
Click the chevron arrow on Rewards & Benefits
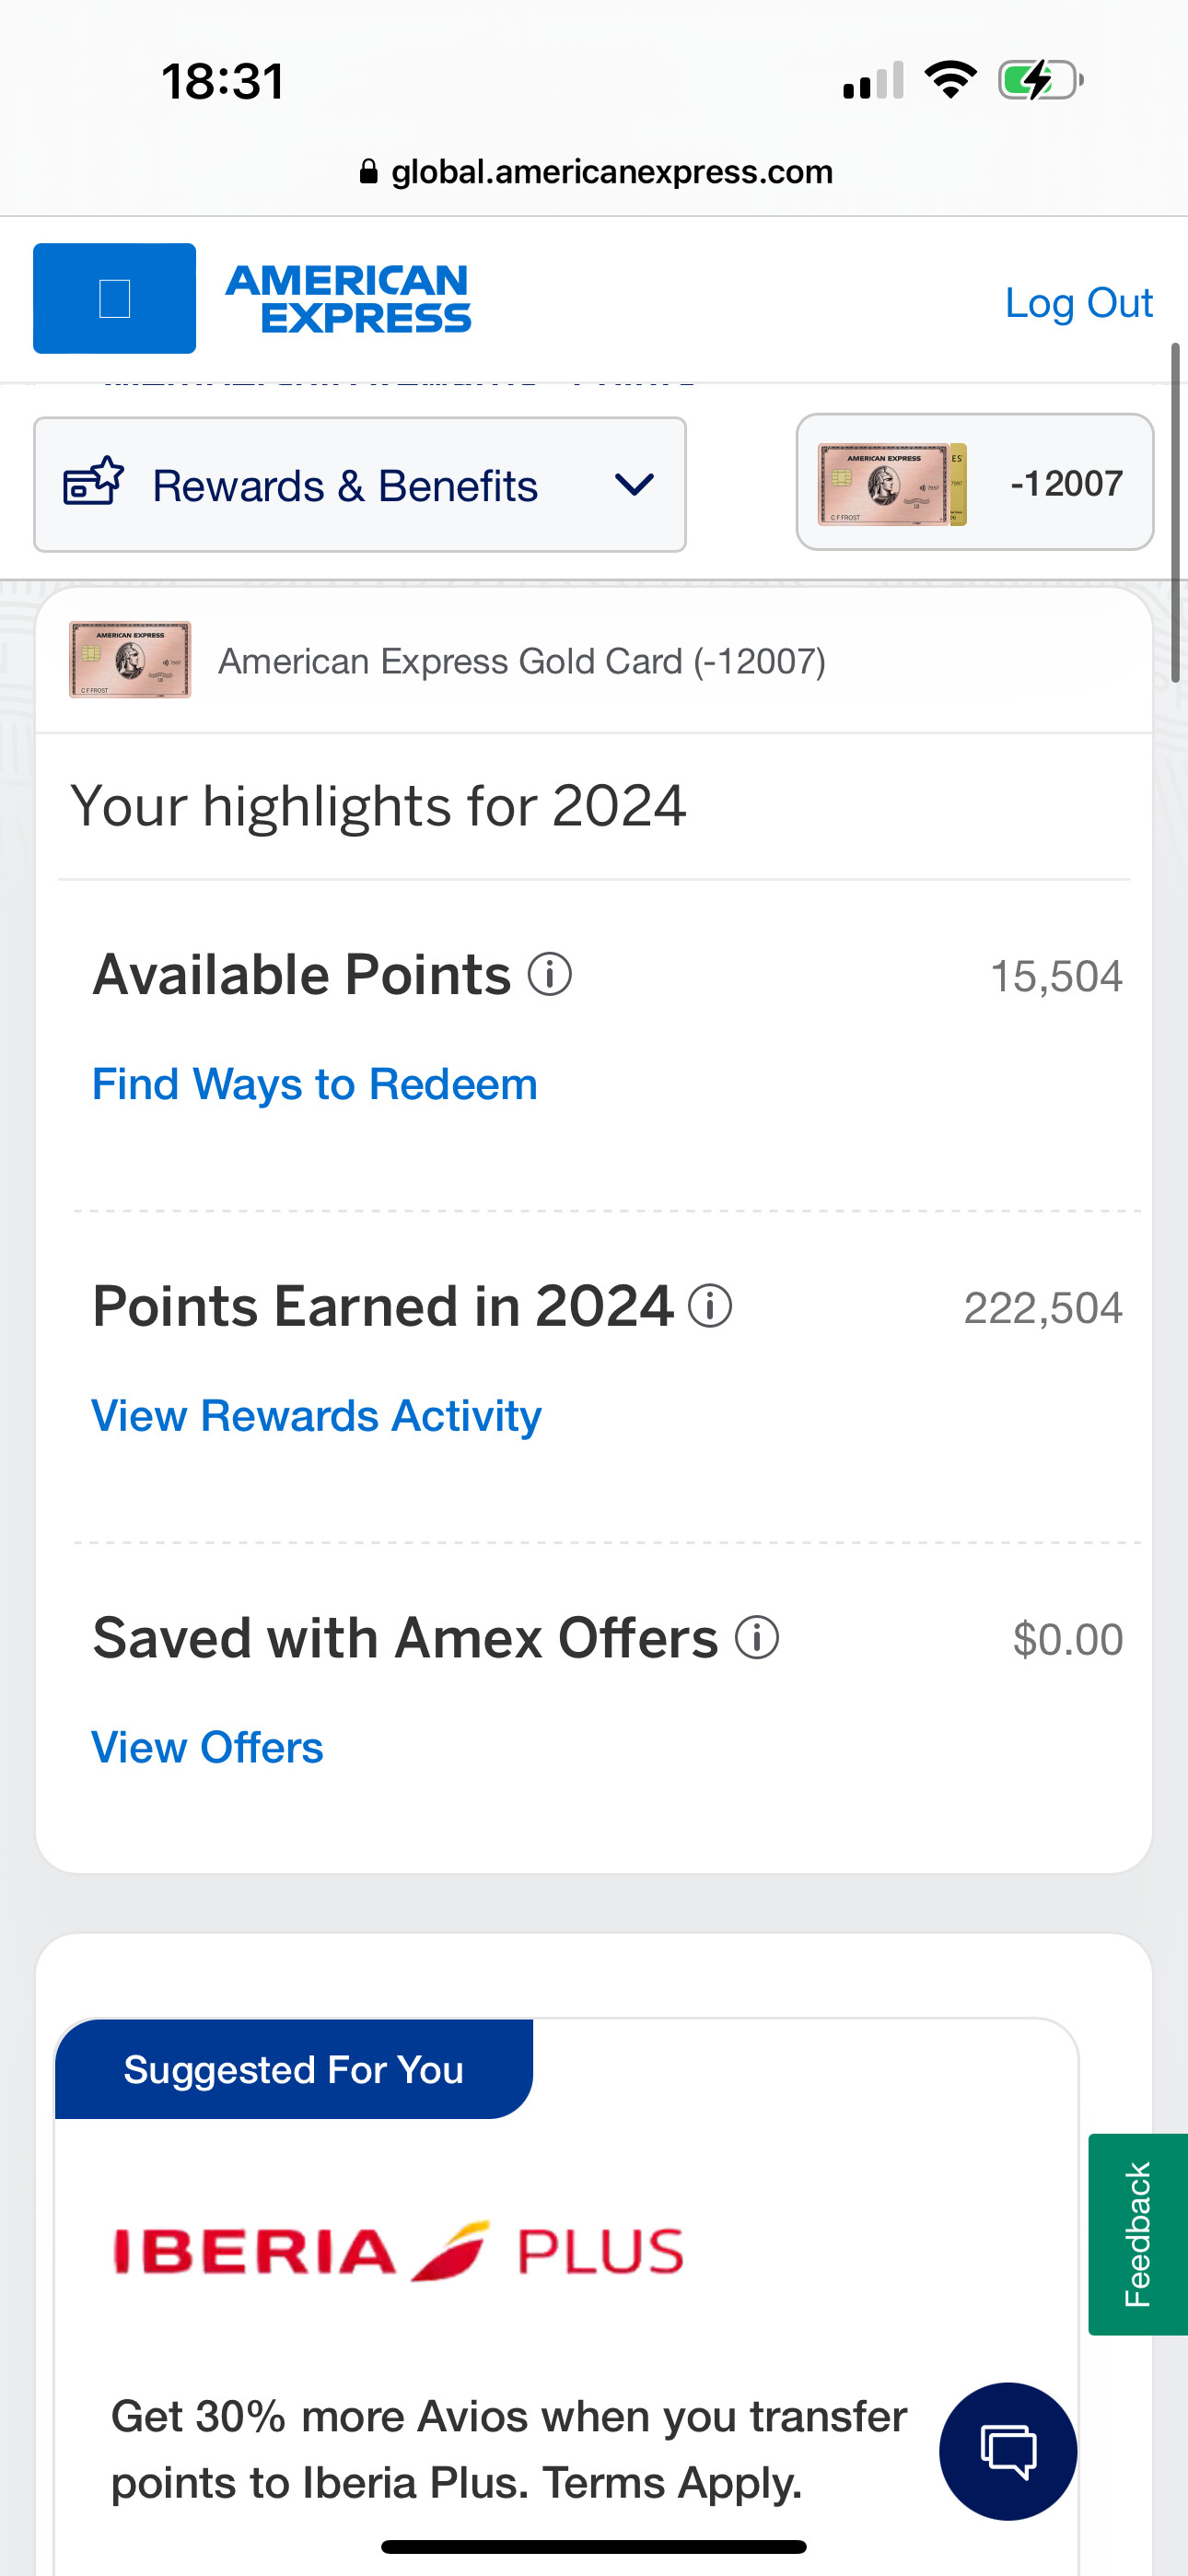[634, 485]
